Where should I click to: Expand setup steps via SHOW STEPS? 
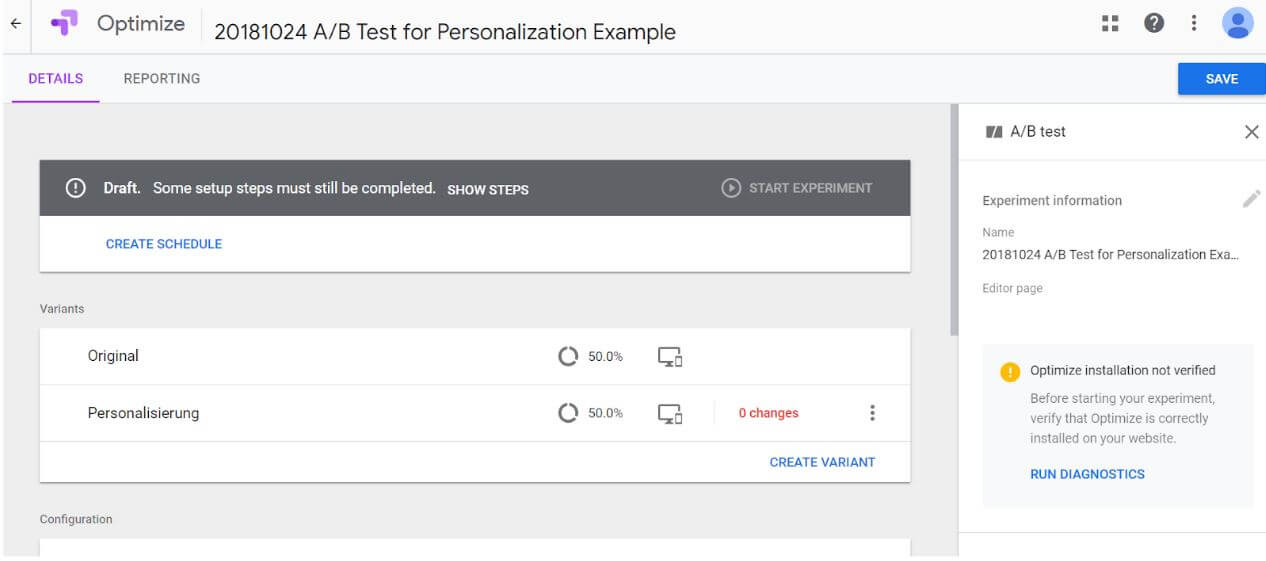click(x=488, y=189)
